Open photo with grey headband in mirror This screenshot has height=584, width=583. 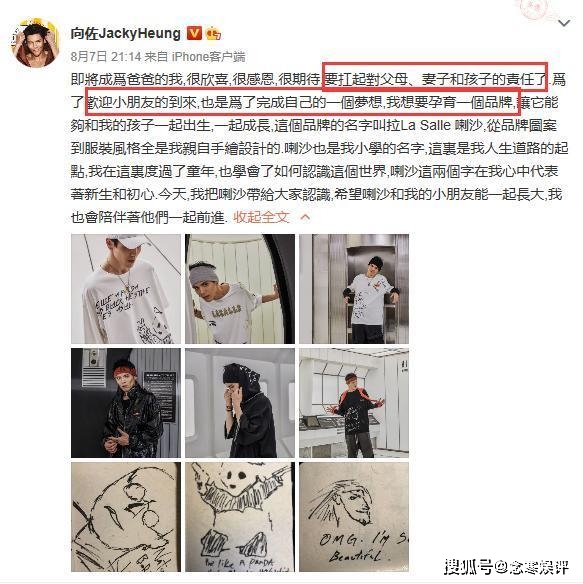coord(240,289)
